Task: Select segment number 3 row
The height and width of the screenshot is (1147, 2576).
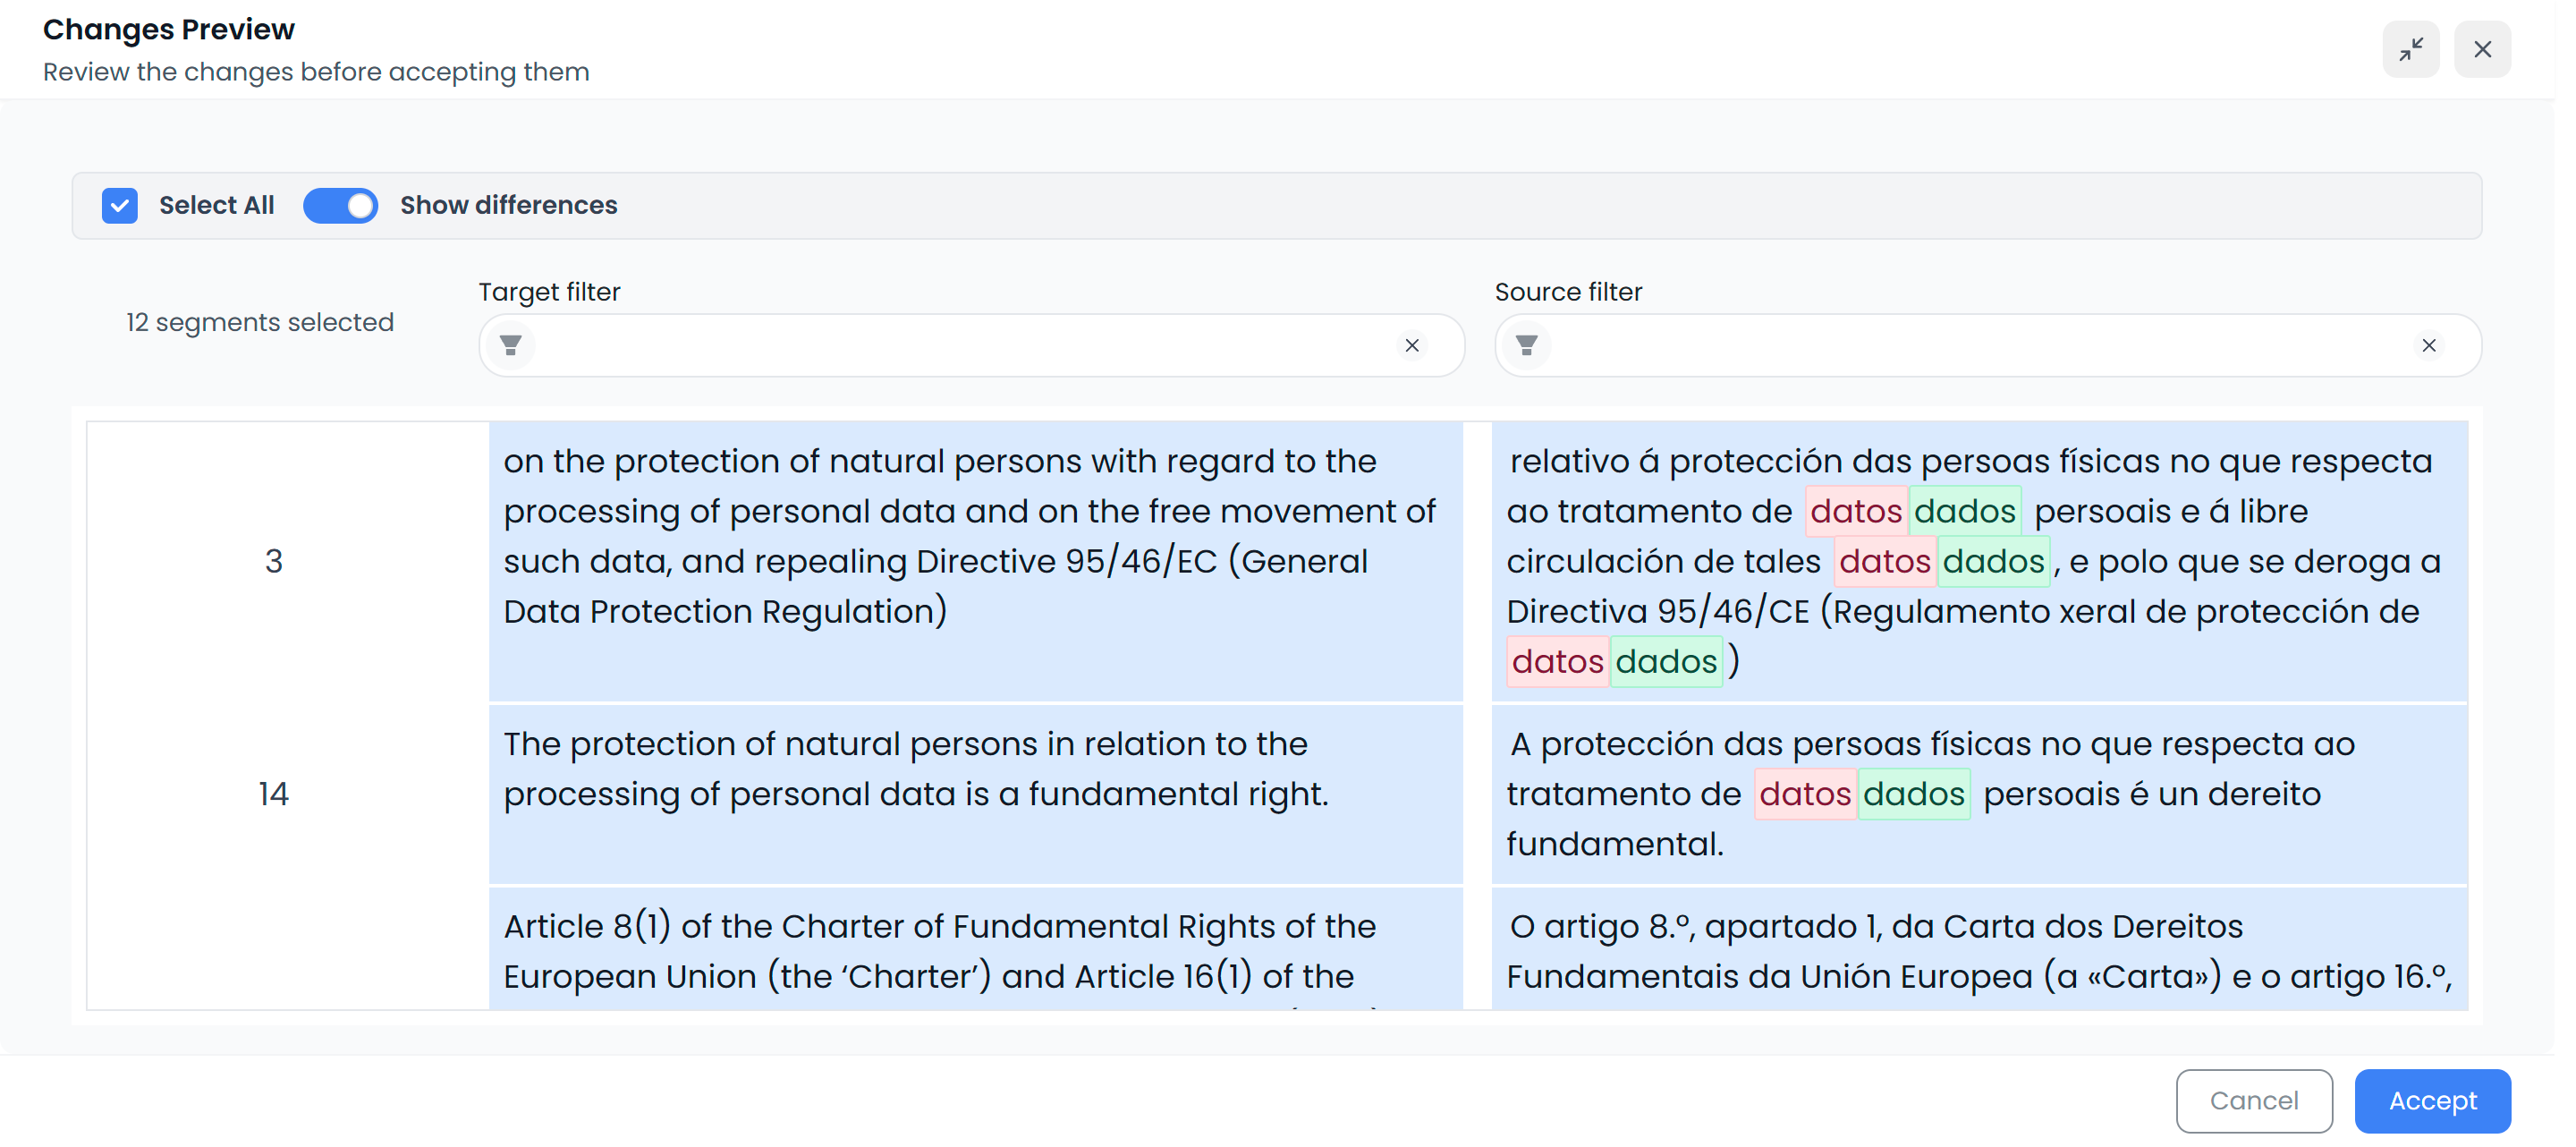Action: click(273, 561)
